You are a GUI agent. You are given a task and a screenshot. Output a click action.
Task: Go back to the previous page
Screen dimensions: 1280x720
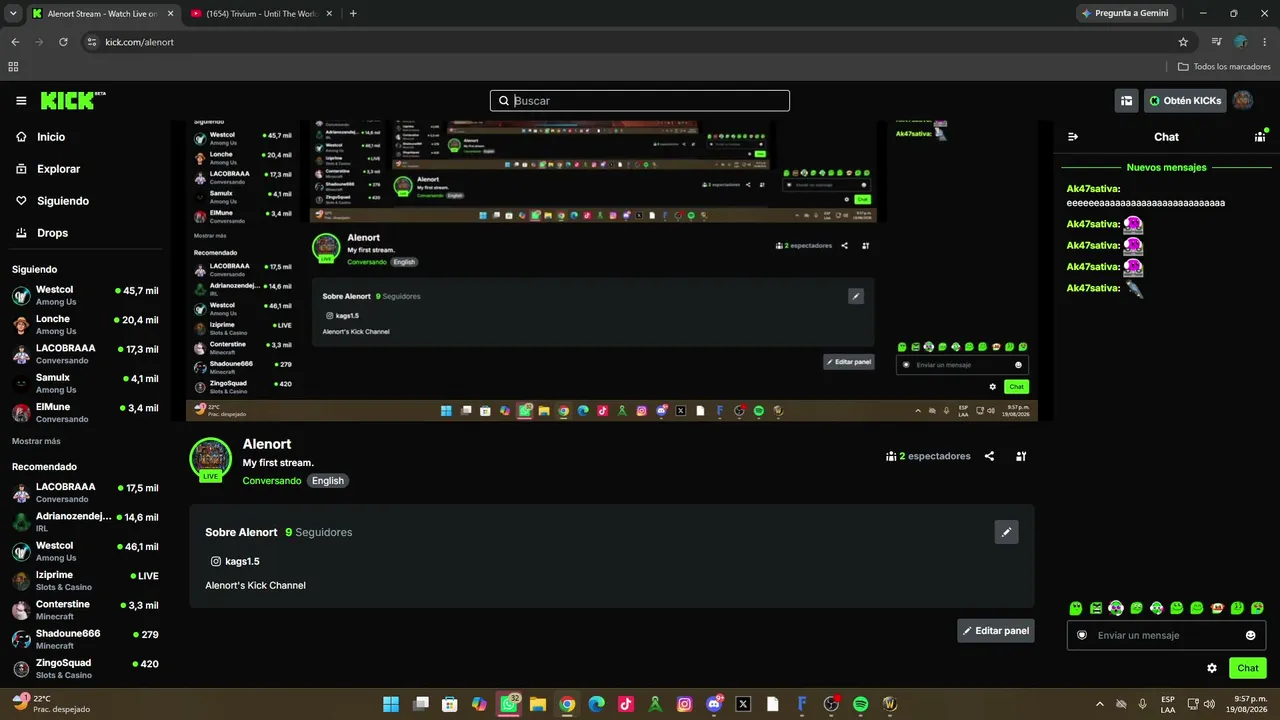click(15, 42)
